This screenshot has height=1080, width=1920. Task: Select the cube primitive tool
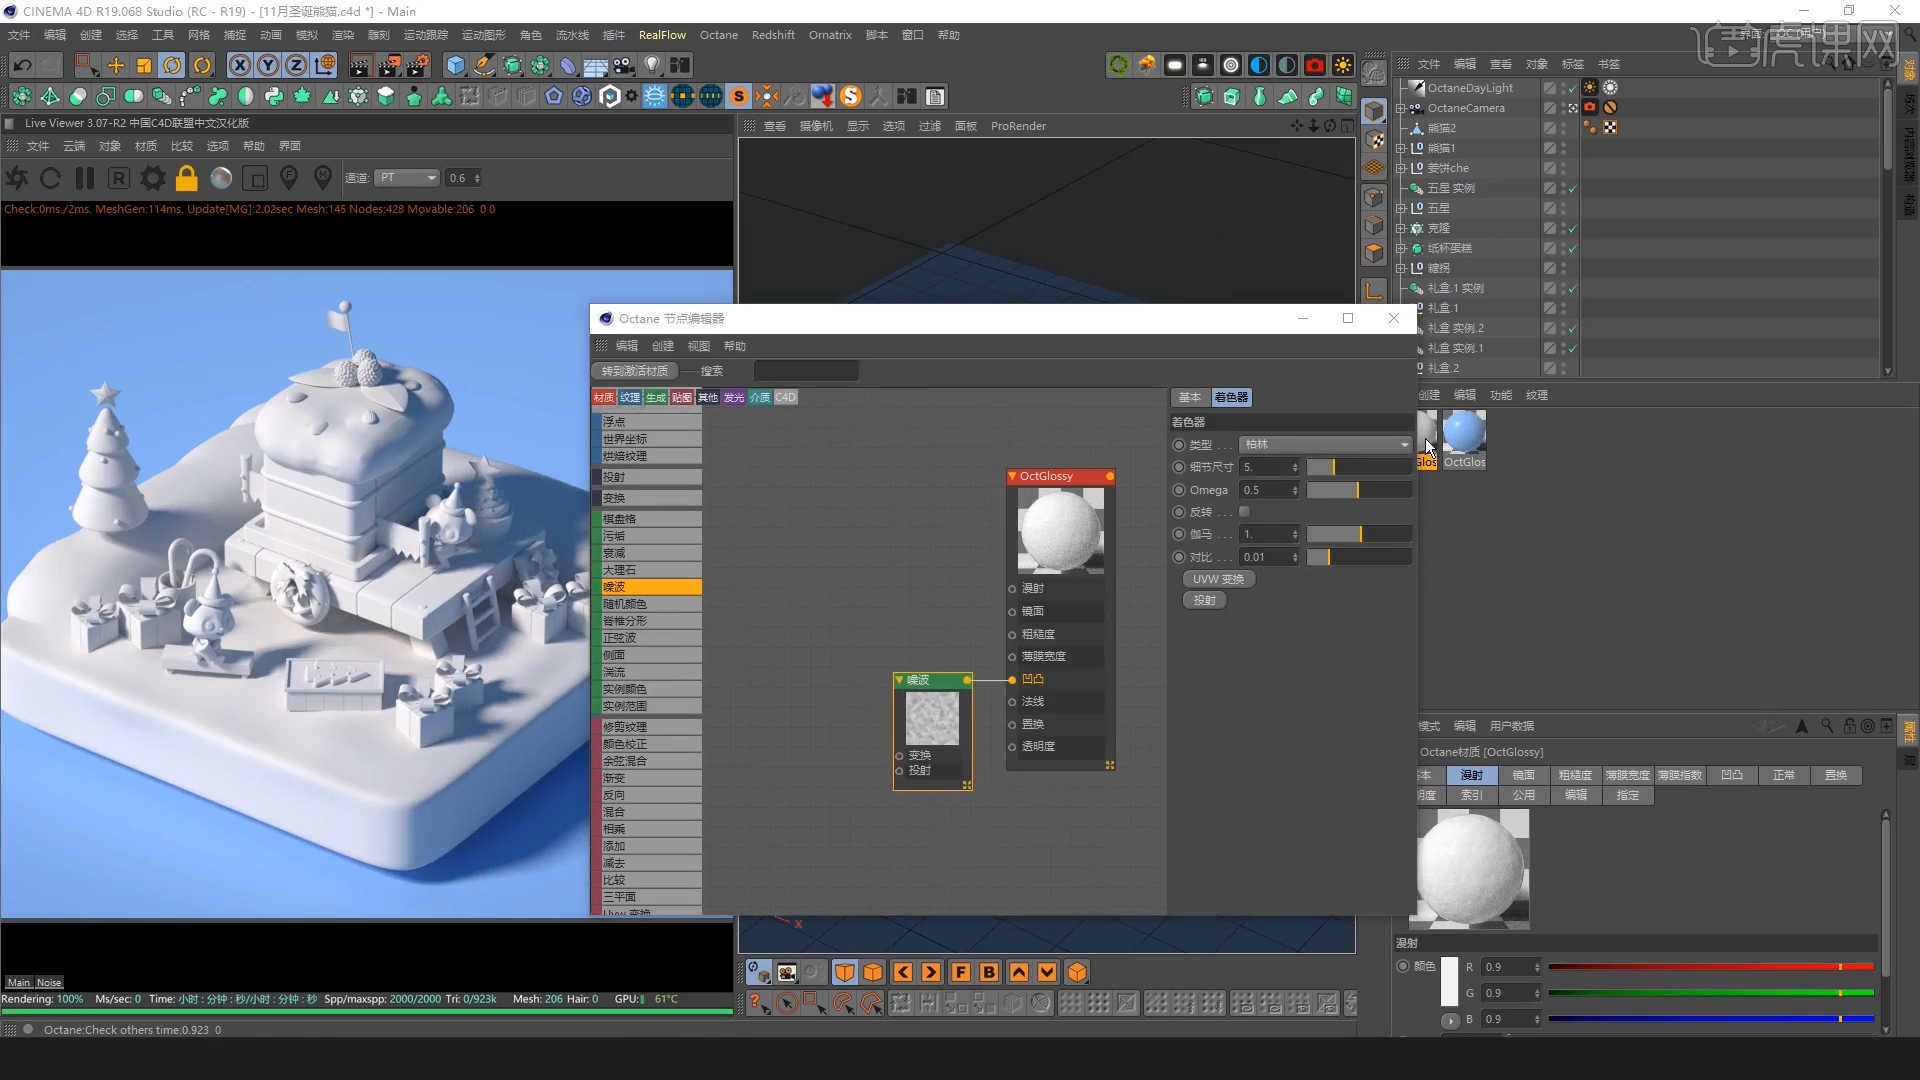tap(456, 66)
